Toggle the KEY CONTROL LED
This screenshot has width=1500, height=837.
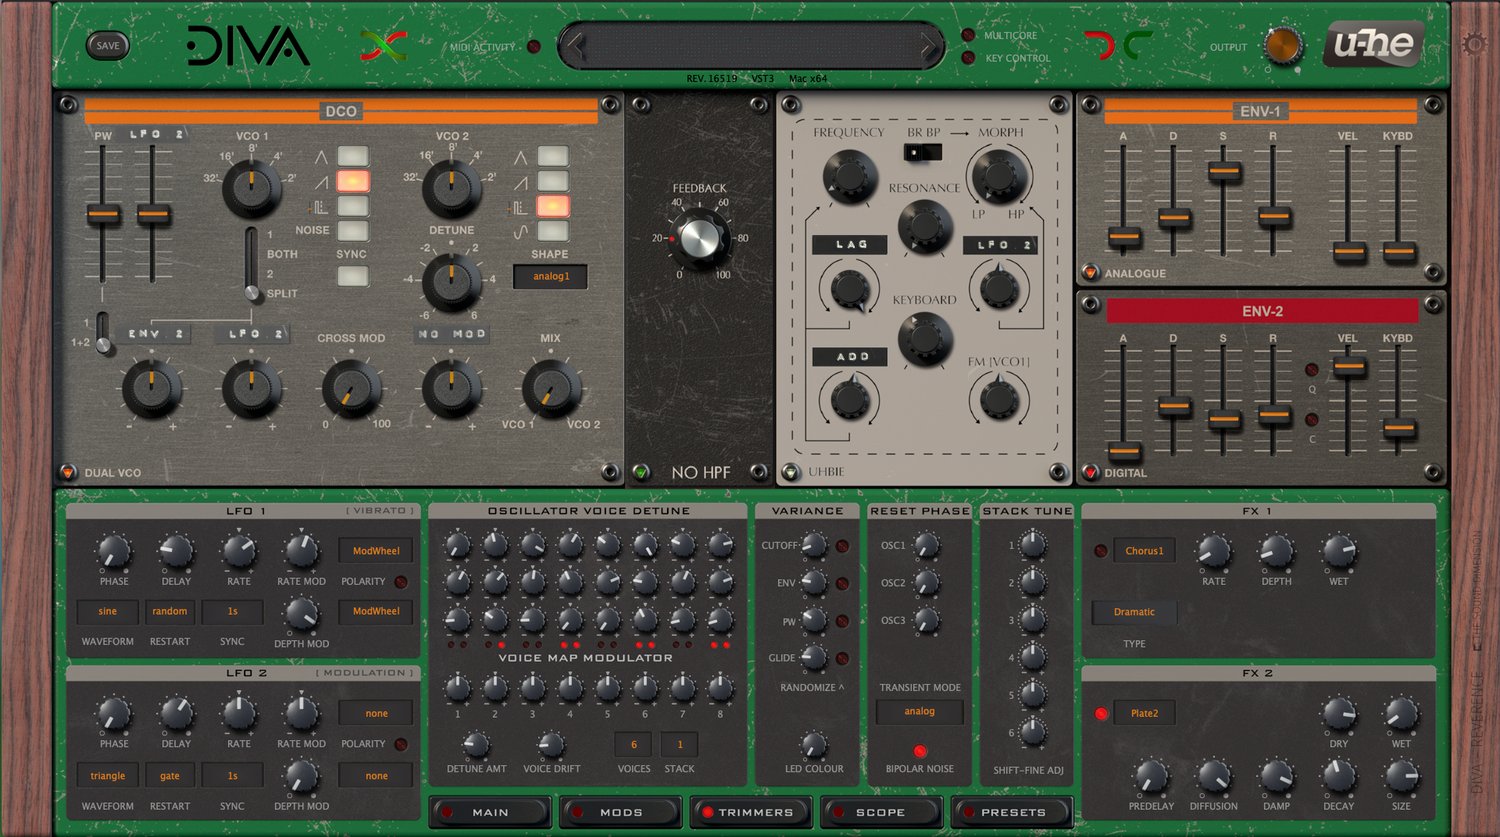point(968,58)
